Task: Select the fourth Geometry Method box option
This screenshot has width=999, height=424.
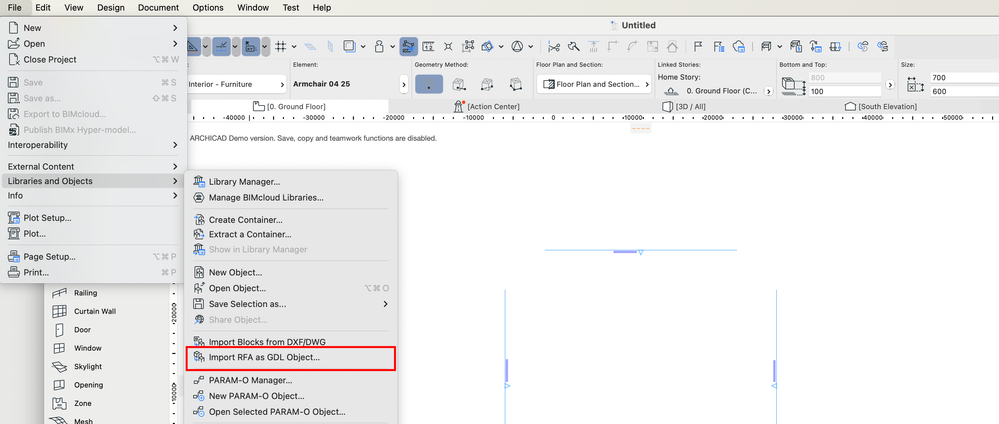Action: pos(516,84)
